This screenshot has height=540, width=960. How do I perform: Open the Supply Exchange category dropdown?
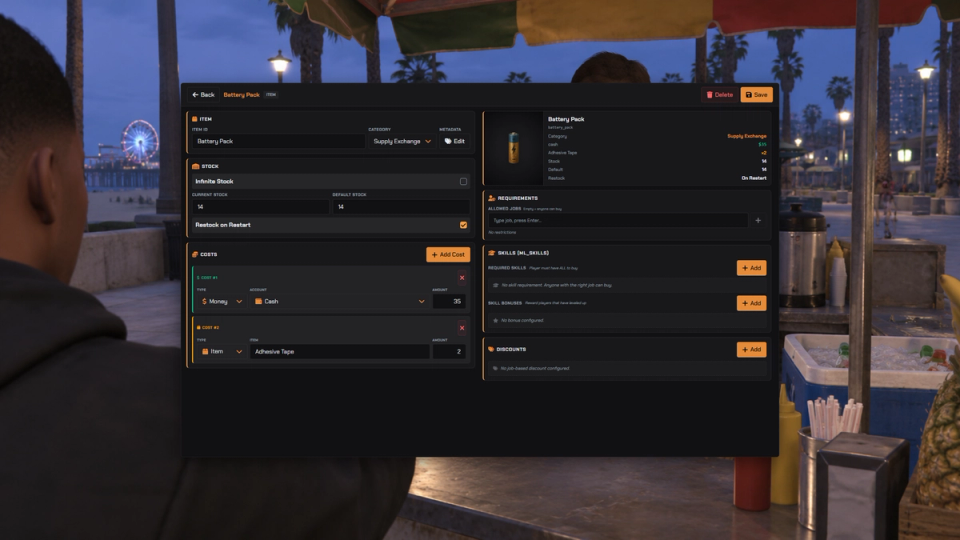click(x=402, y=141)
